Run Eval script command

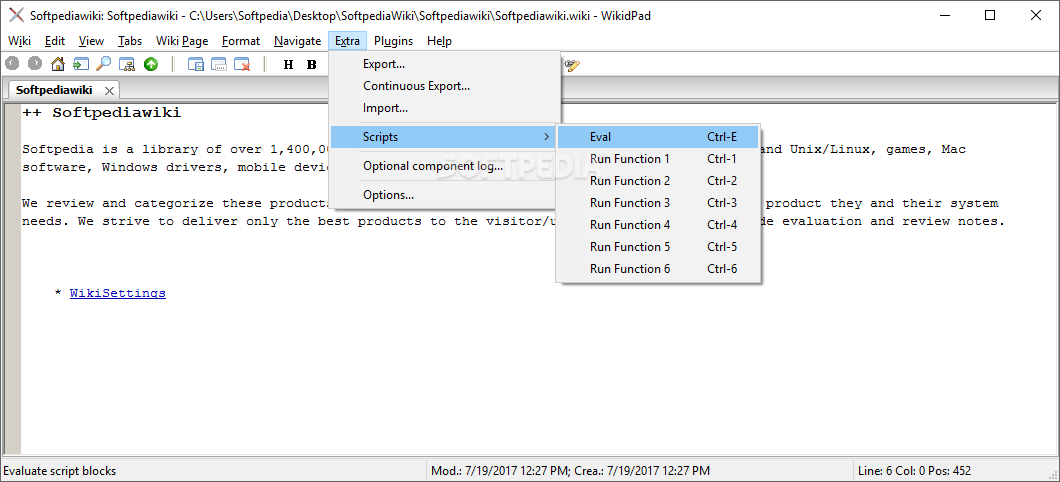pyautogui.click(x=658, y=137)
